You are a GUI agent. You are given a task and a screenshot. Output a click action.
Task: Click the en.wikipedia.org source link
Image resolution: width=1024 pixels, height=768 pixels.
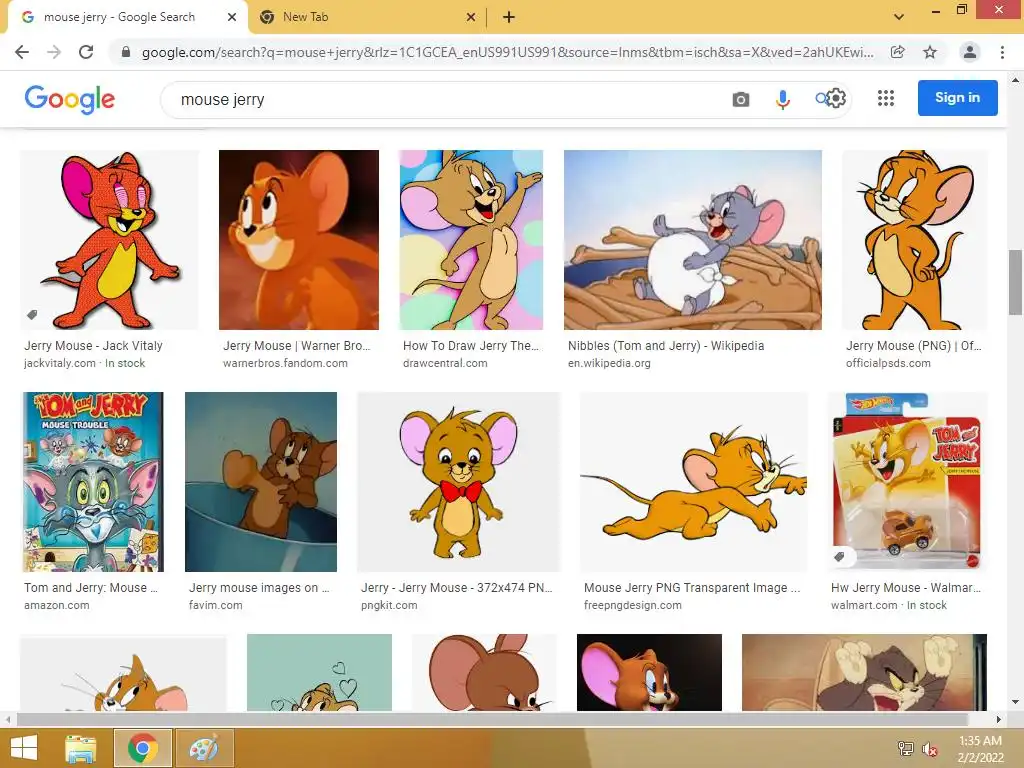point(609,363)
